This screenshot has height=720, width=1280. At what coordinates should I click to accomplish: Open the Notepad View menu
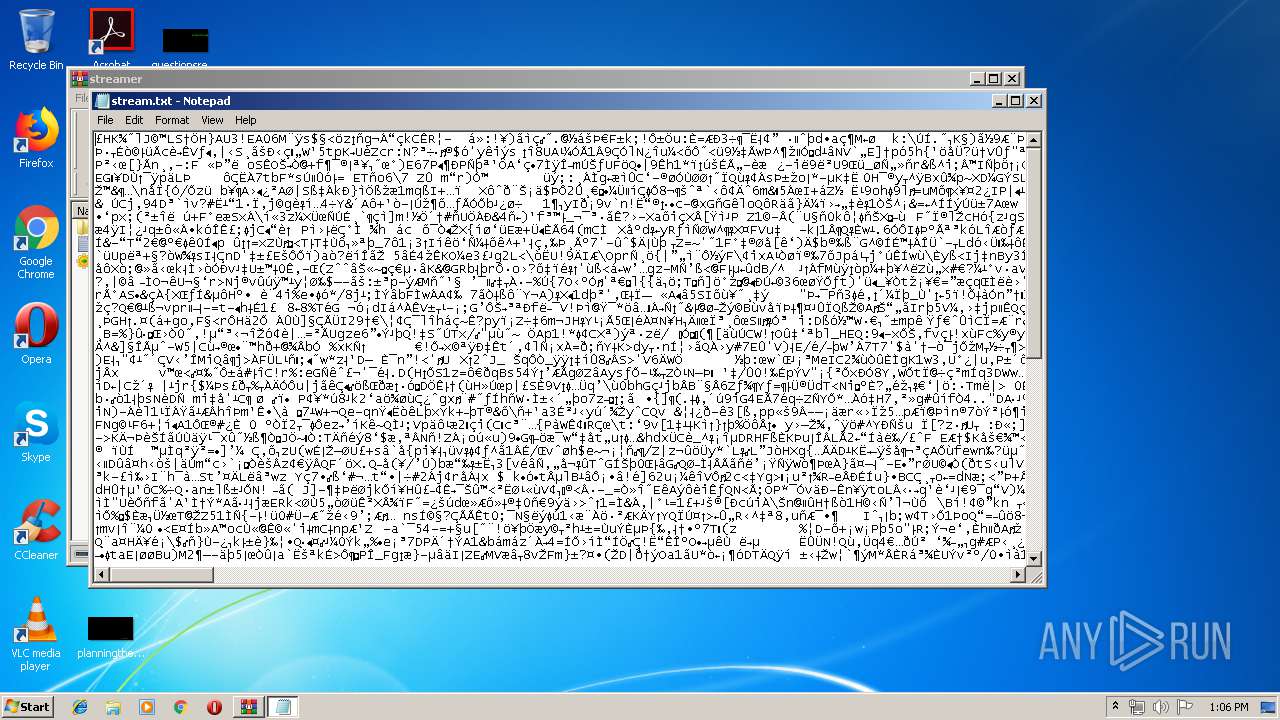tap(212, 120)
